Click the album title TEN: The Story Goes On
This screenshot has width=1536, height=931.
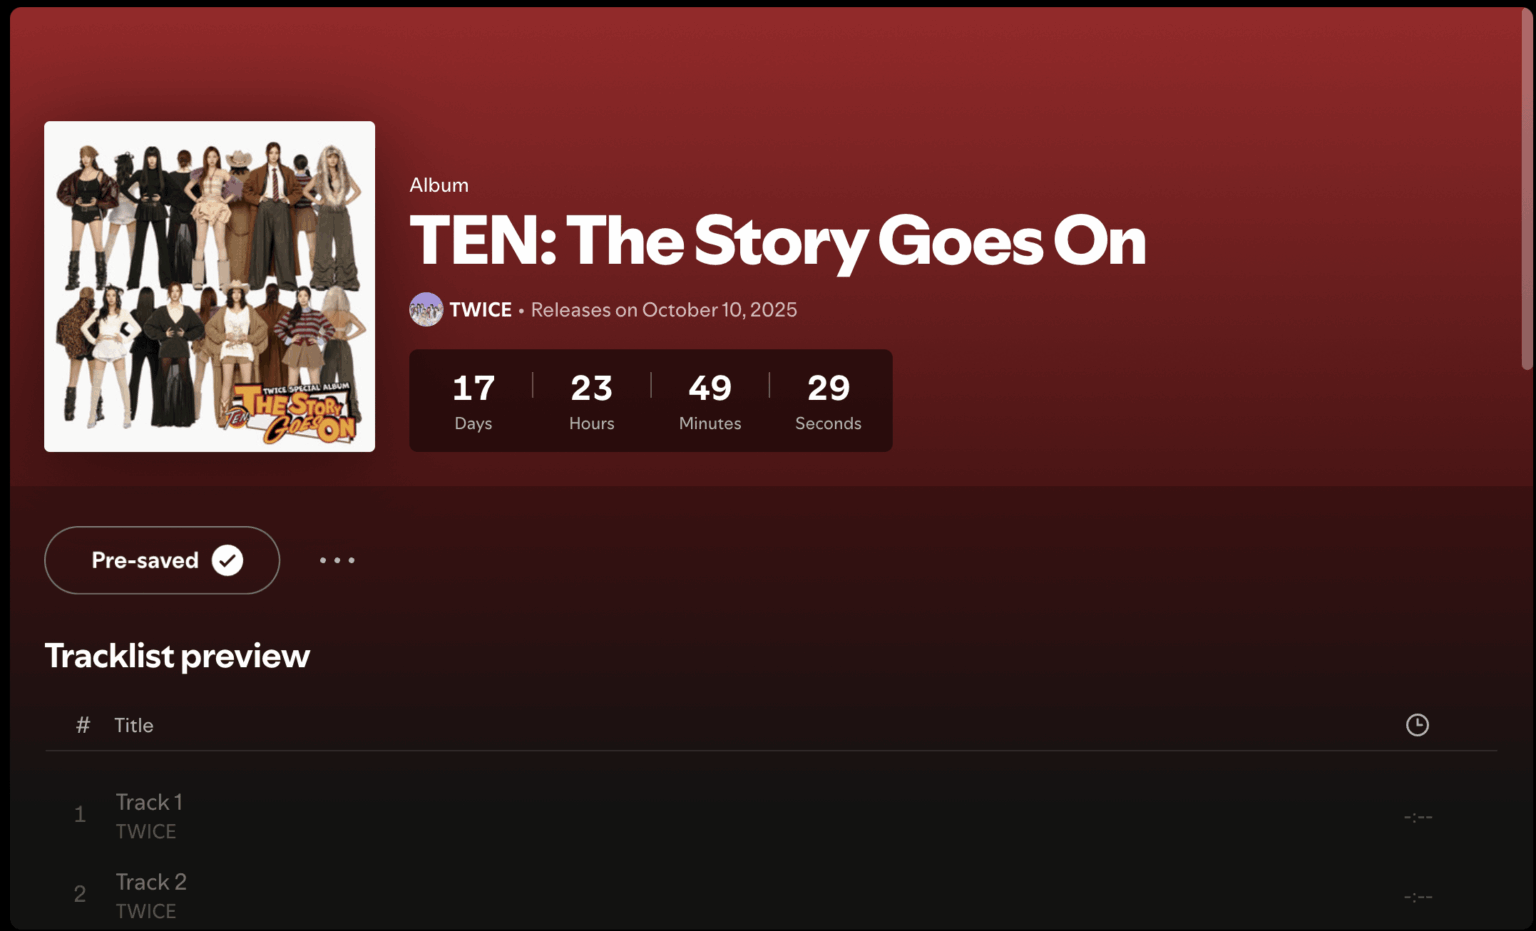click(777, 240)
